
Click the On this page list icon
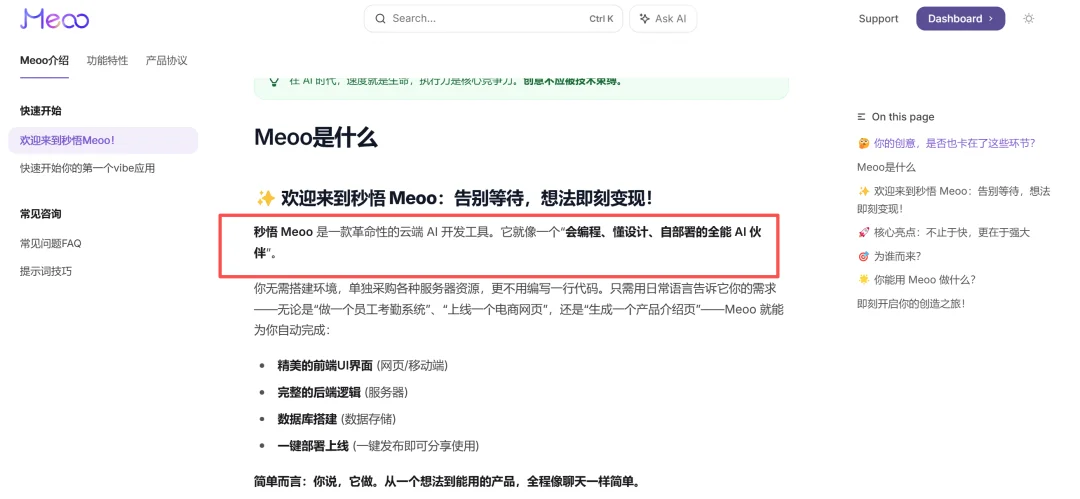[862, 117]
